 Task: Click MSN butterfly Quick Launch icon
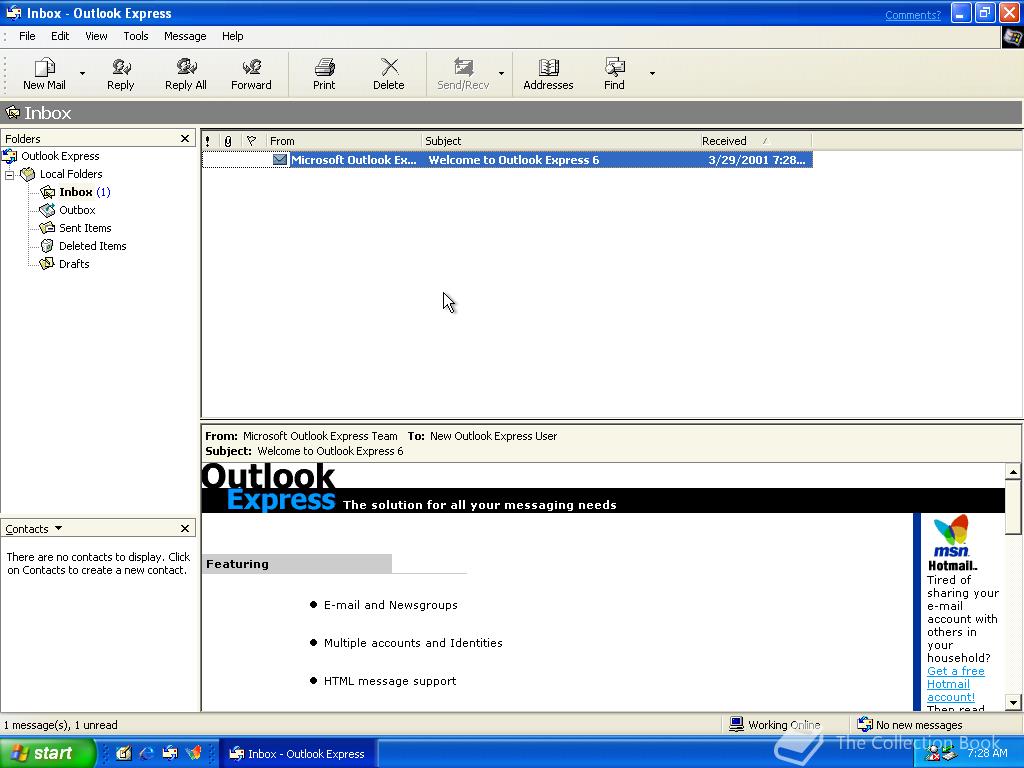tap(194, 754)
